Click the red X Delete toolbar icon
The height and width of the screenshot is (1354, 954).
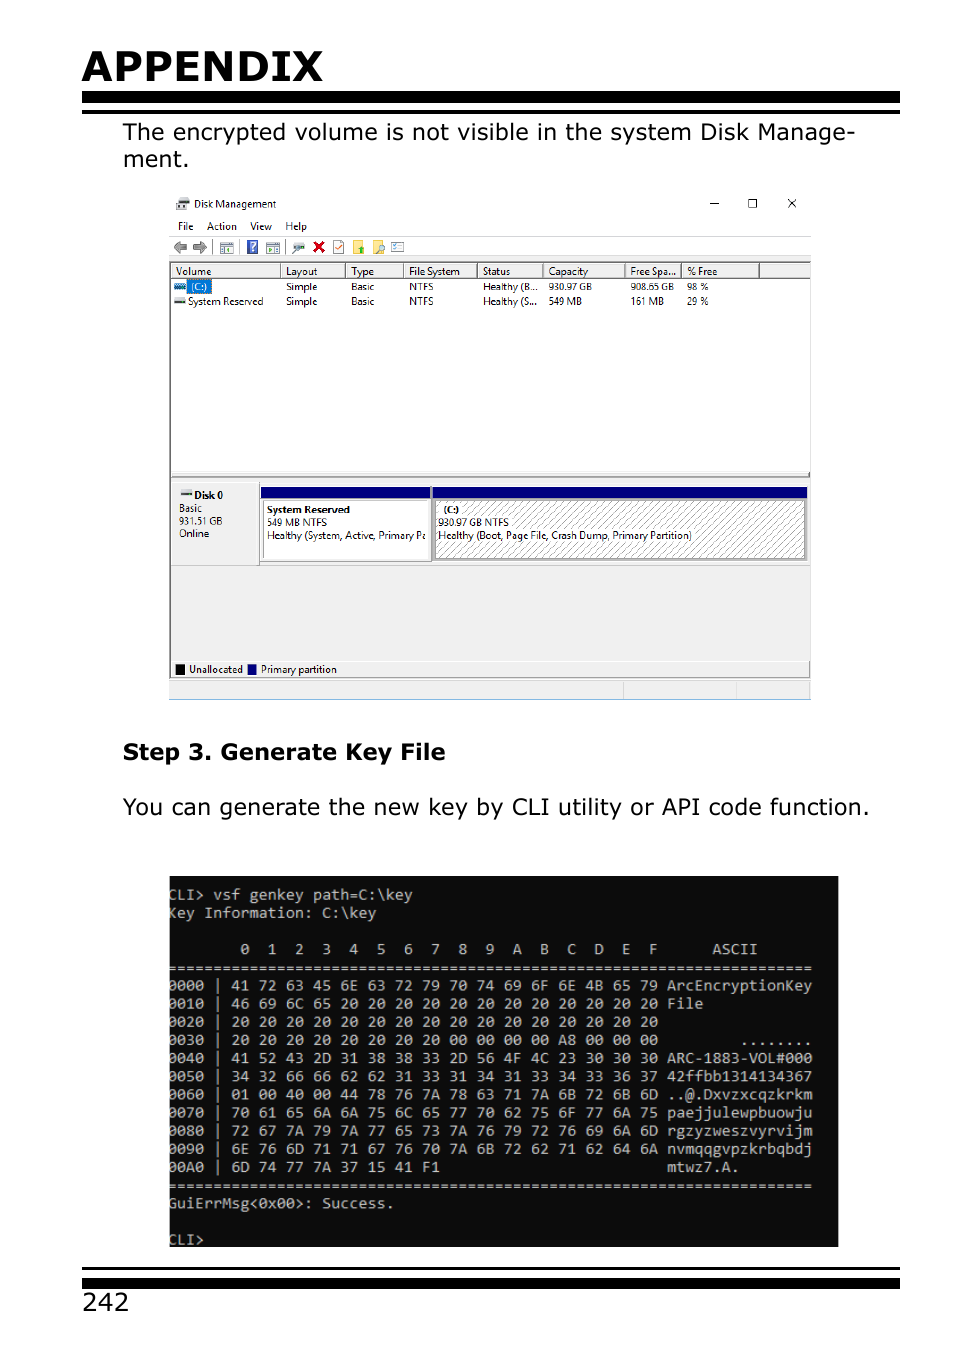319,247
